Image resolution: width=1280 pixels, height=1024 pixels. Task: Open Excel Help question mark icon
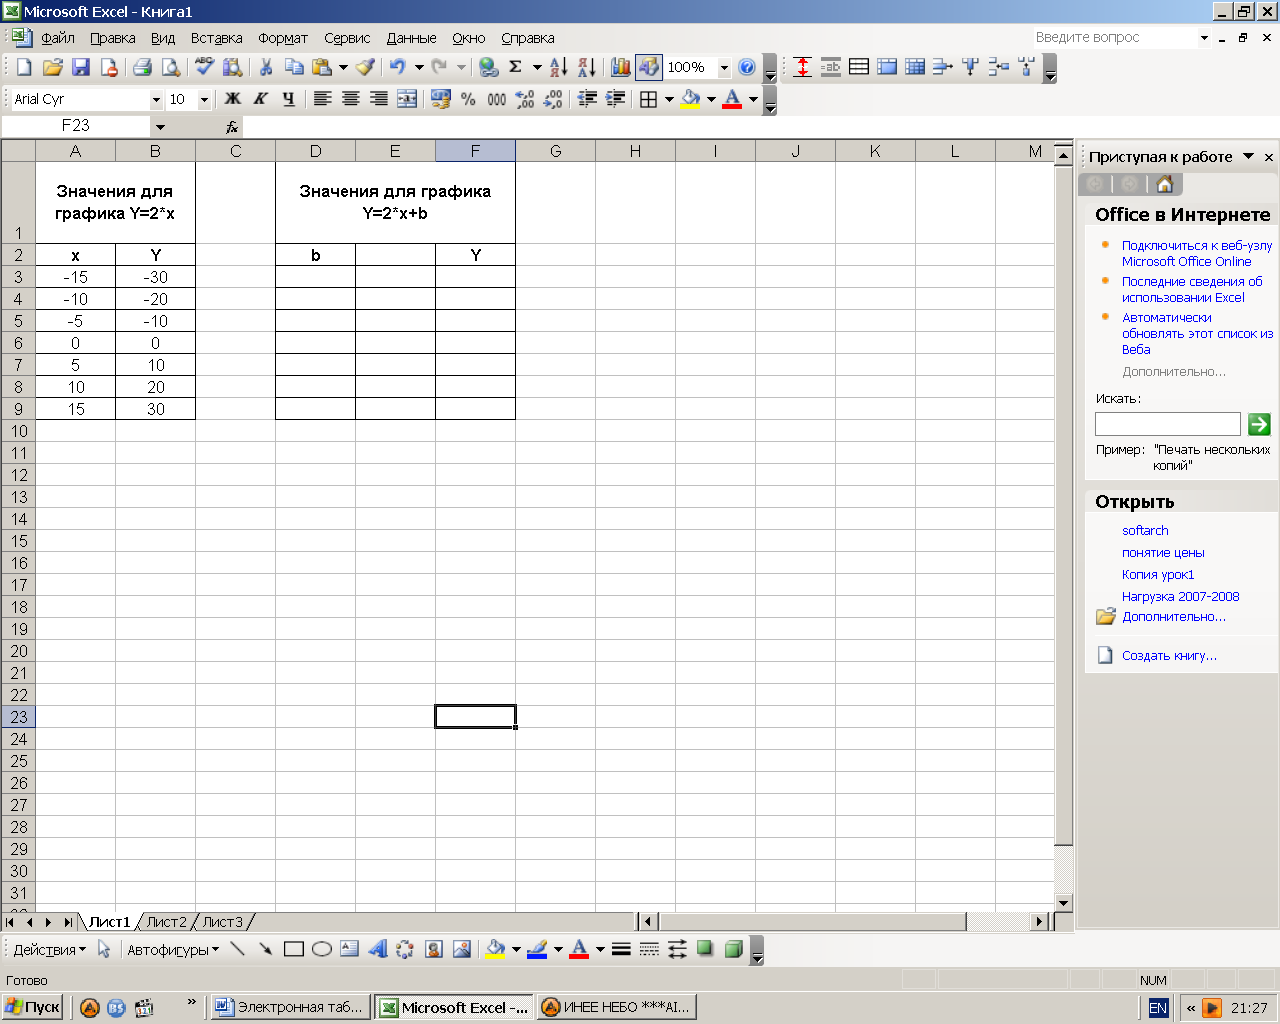(747, 67)
